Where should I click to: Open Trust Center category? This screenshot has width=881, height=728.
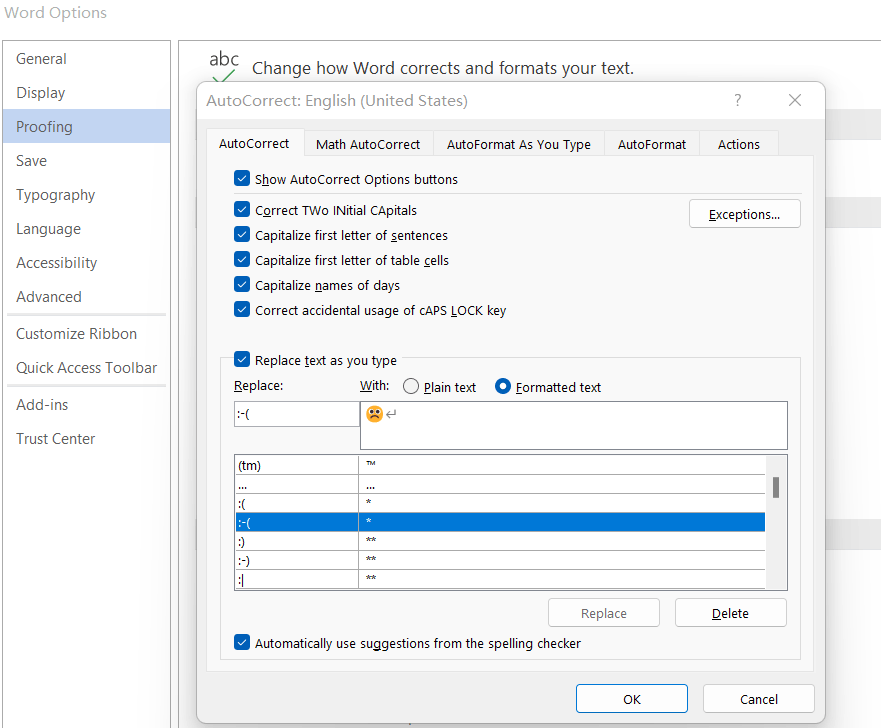(x=87, y=439)
